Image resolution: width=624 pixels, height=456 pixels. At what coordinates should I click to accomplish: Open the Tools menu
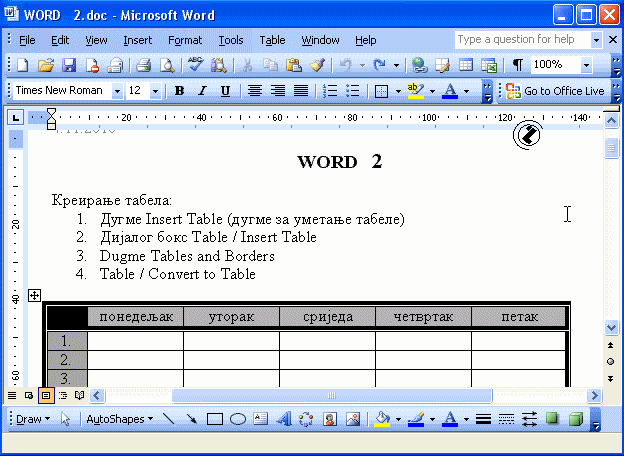(x=231, y=40)
